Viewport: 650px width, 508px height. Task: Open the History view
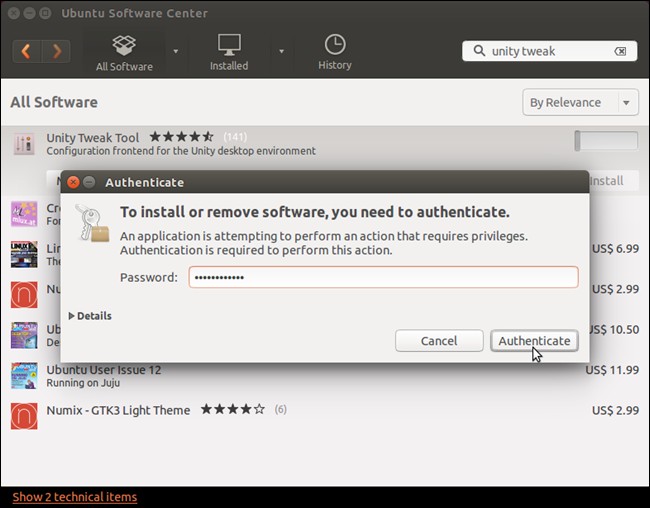coord(335,53)
